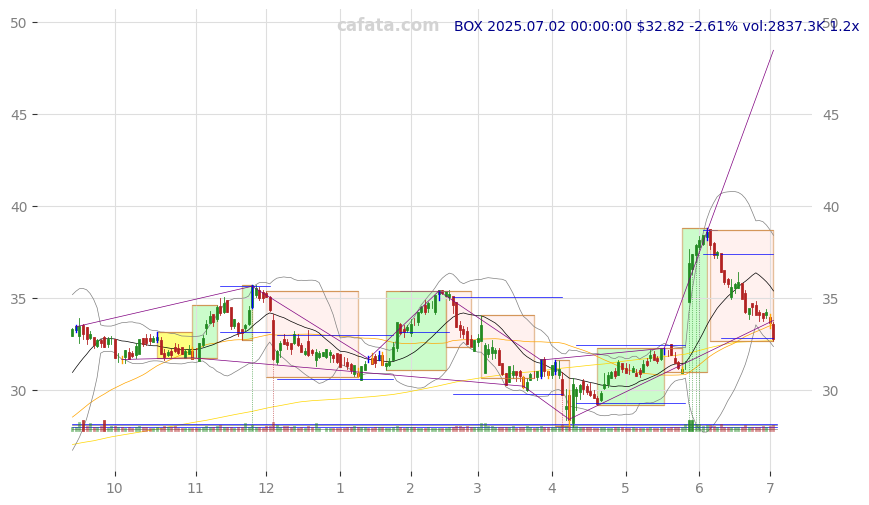869x505 pixels.
Task: Click the green rally box near month 2
Action: 416,330
